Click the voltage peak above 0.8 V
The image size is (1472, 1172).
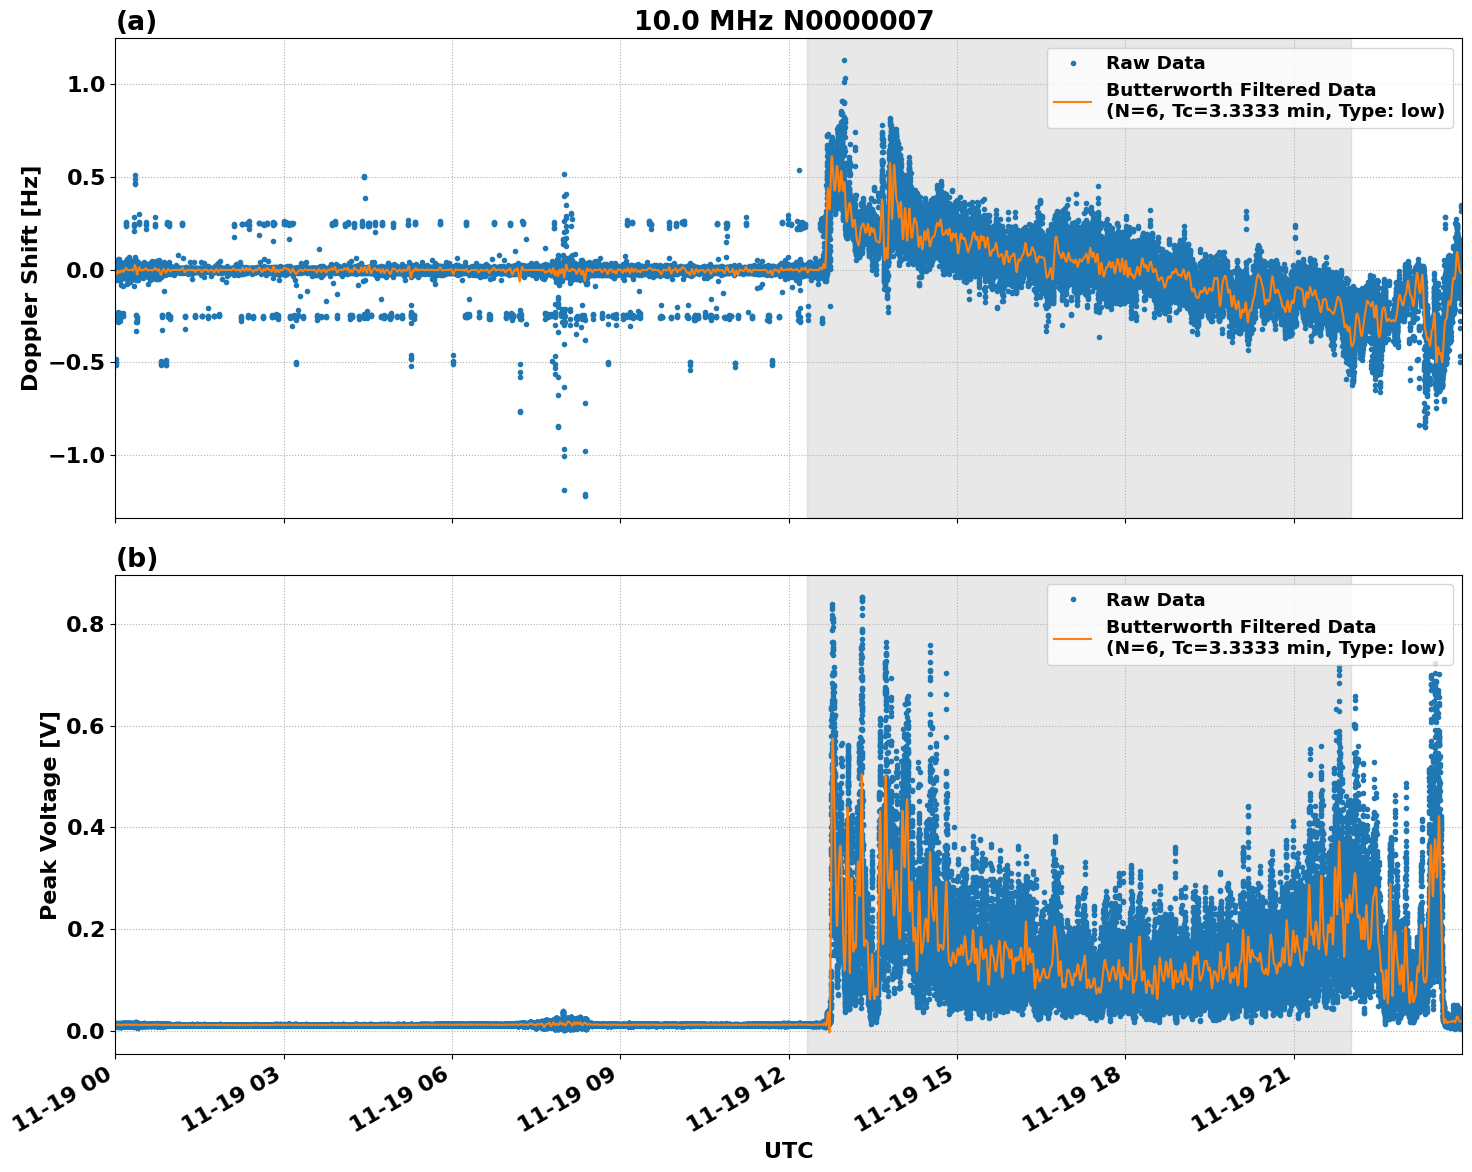[862, 597]
